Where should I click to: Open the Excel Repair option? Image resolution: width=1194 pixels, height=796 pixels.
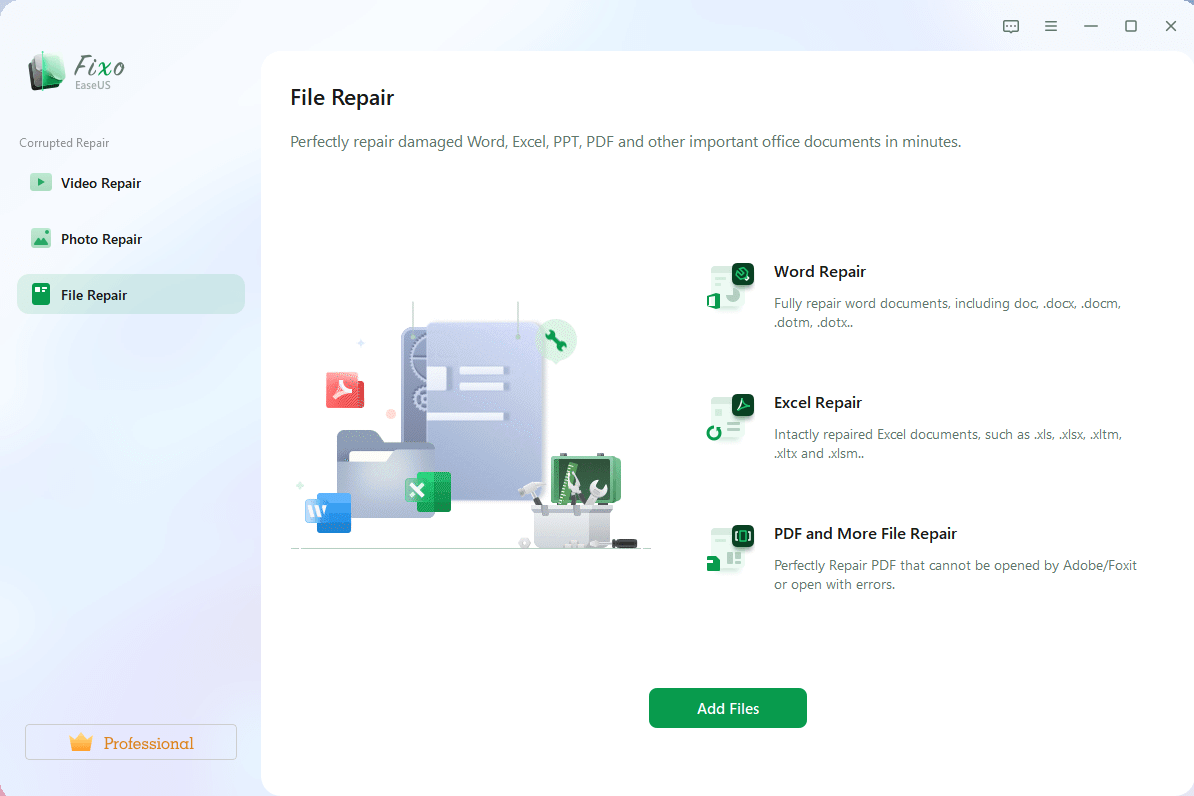click(818, 402)
